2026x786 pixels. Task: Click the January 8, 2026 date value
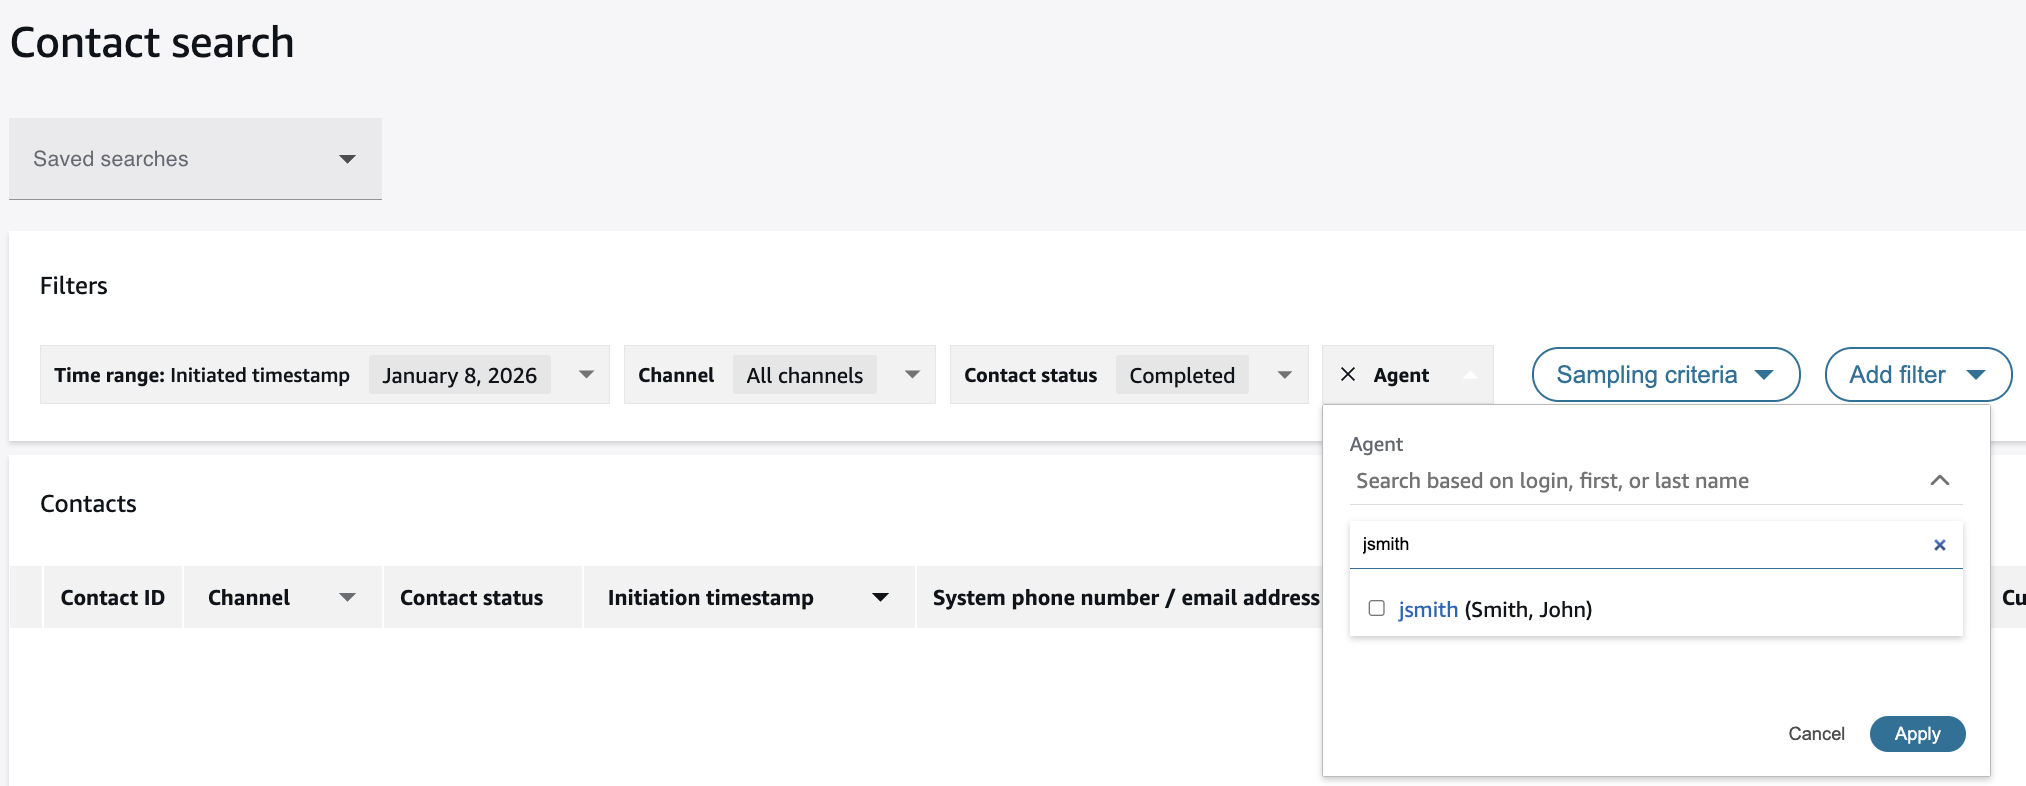[459, 376]
